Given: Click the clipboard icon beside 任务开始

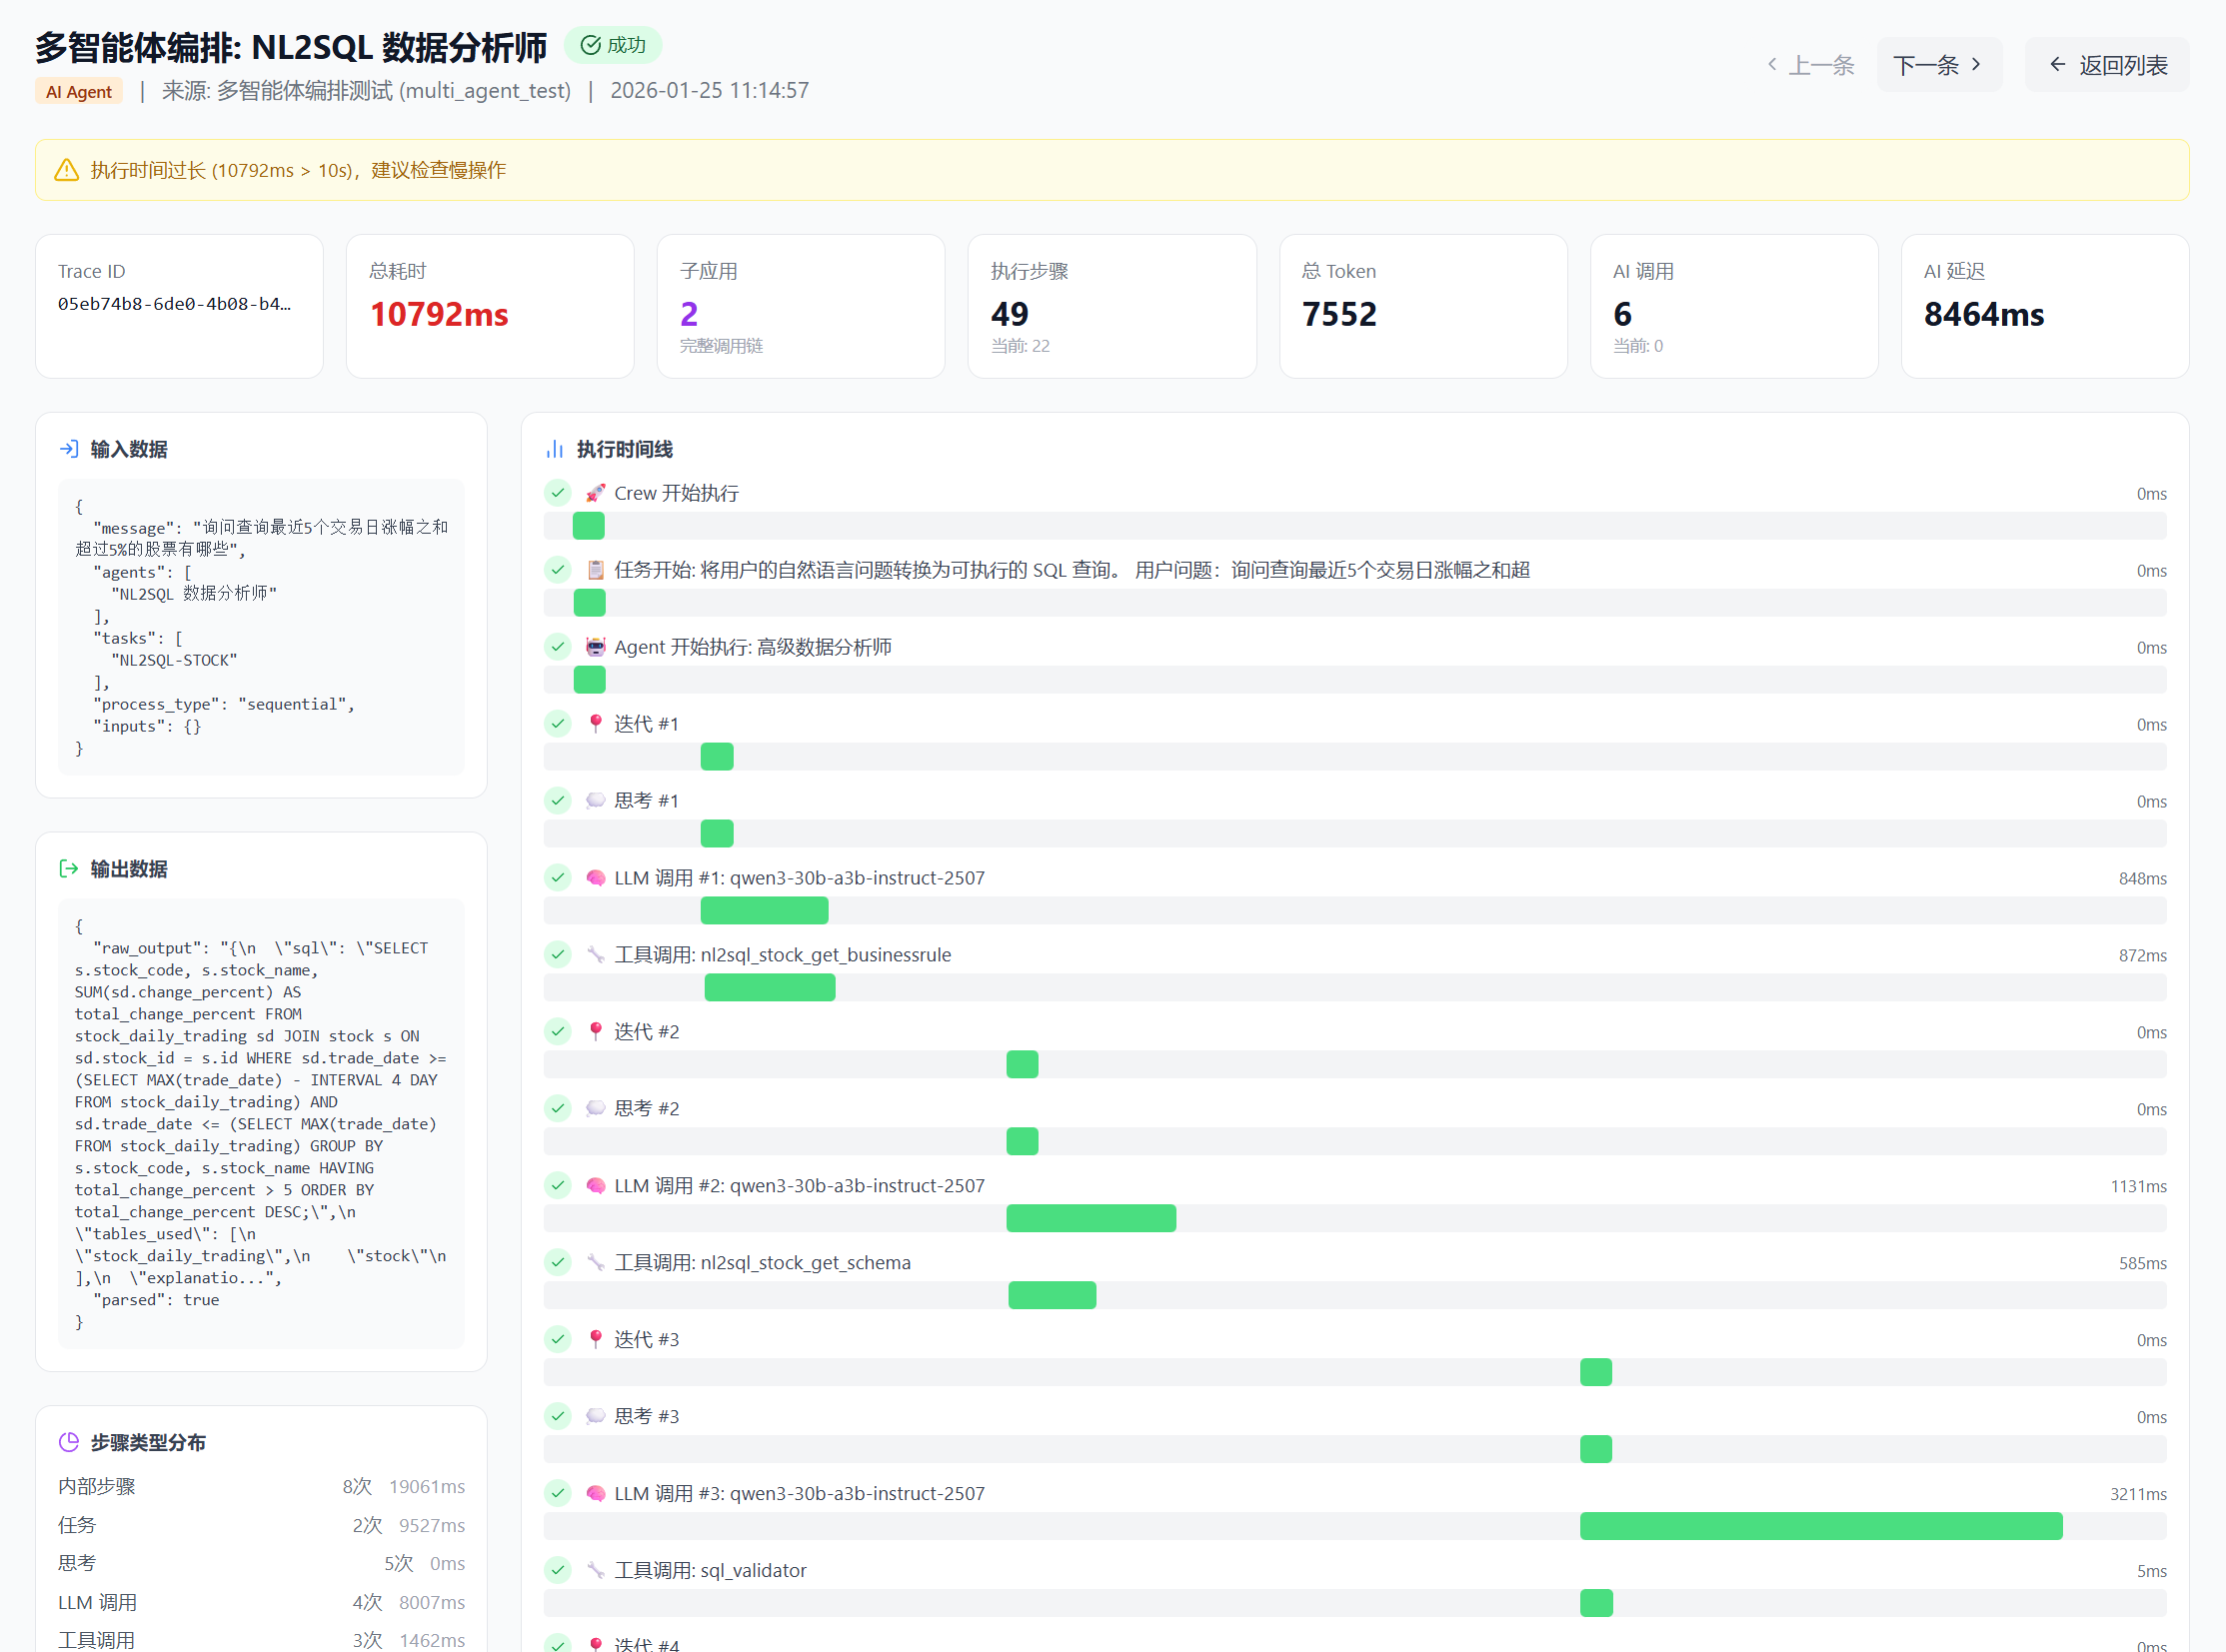Looking at the screenshot, I should tap(595, 570).
